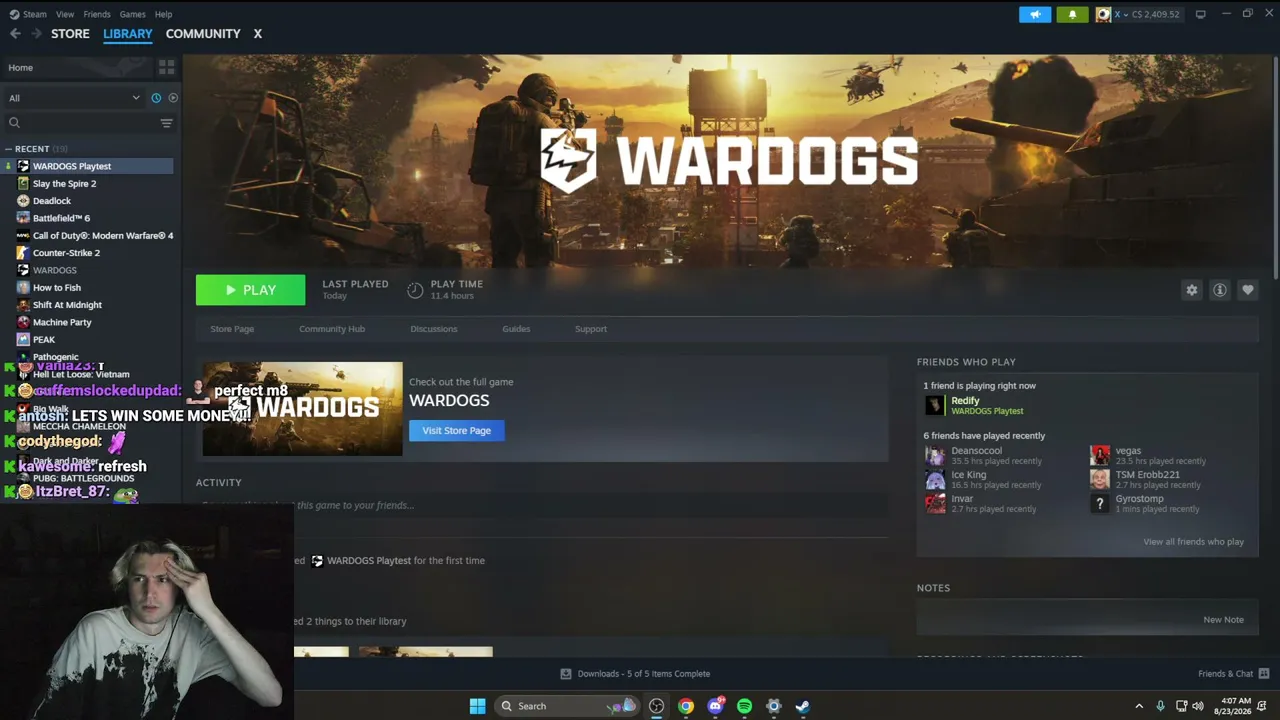Click the profile avatar in title bar
The width and height of the screenshot is (1280, 720).
pyautogui.click(x=1103, y=14)
